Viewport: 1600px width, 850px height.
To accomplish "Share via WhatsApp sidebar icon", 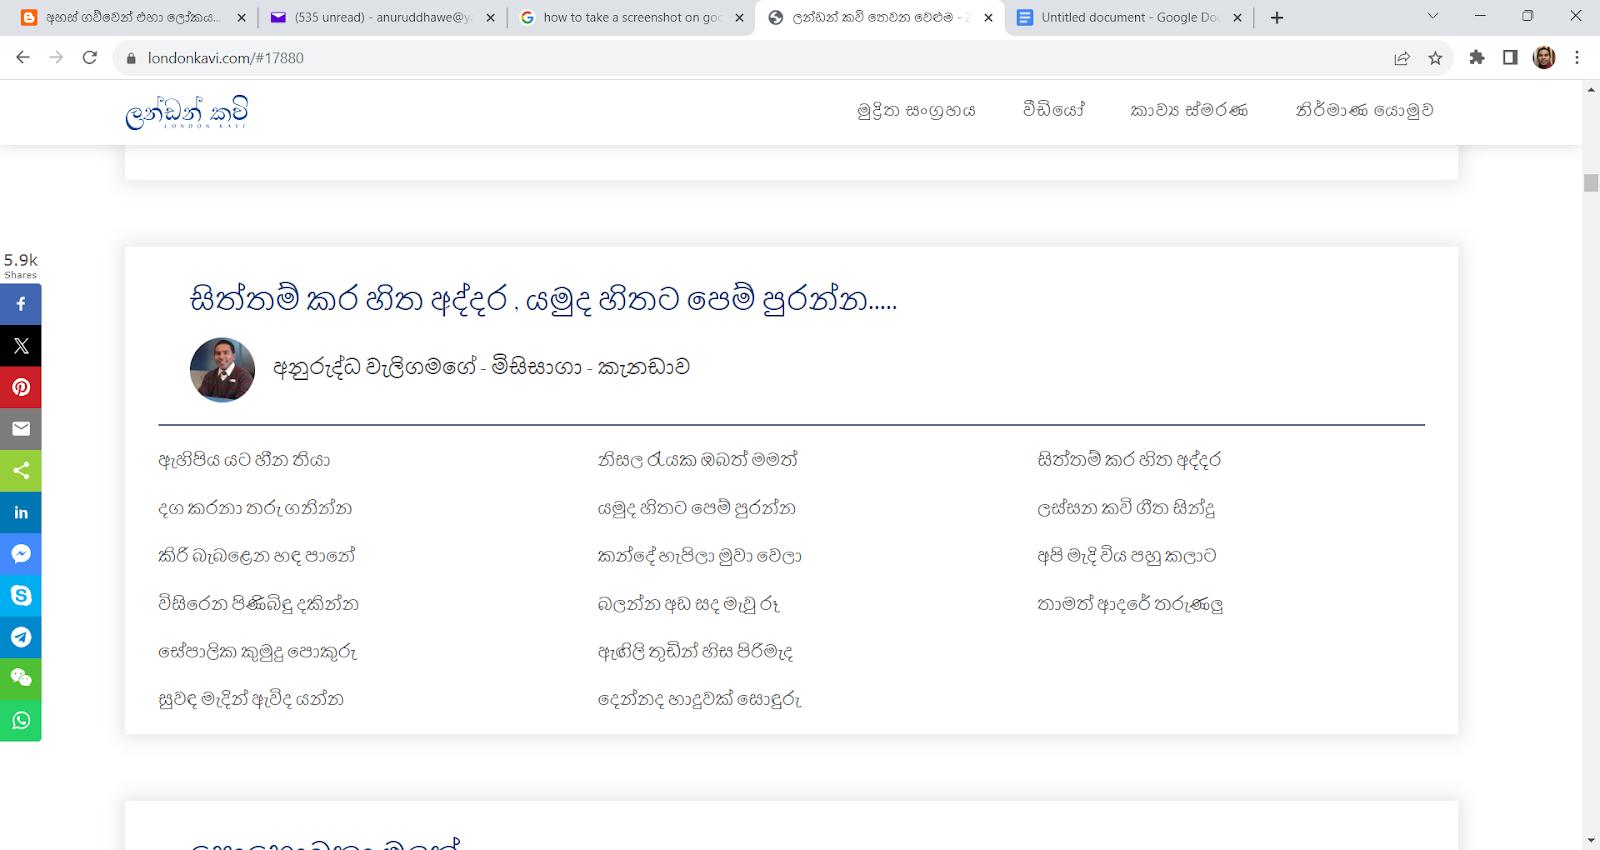I will click(x=20, y=721).
